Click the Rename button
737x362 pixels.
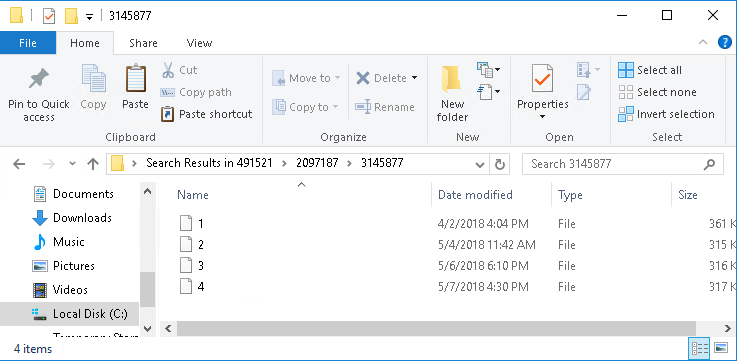385,107
